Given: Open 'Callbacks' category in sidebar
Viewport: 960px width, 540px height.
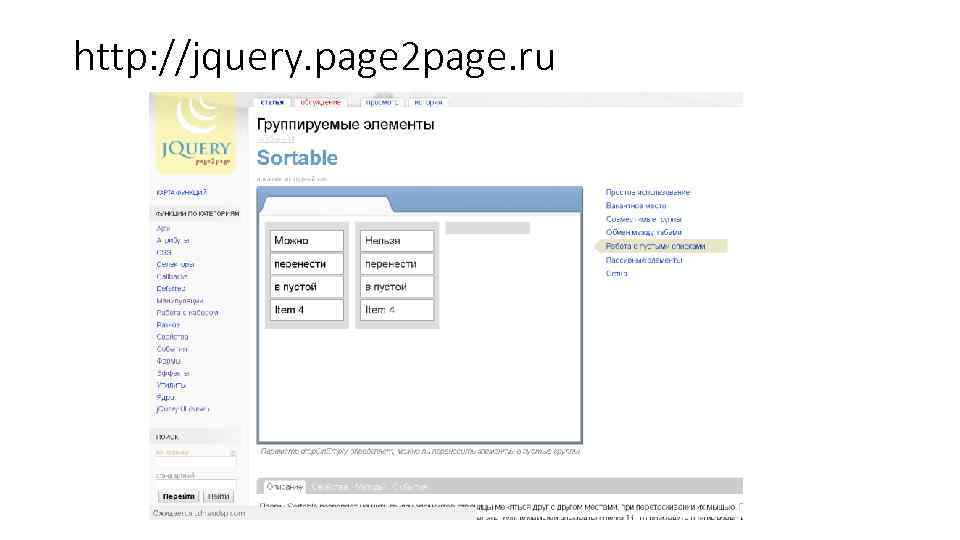Looking at the screenshot, I should pyautogui.click(x=172, y=277).
